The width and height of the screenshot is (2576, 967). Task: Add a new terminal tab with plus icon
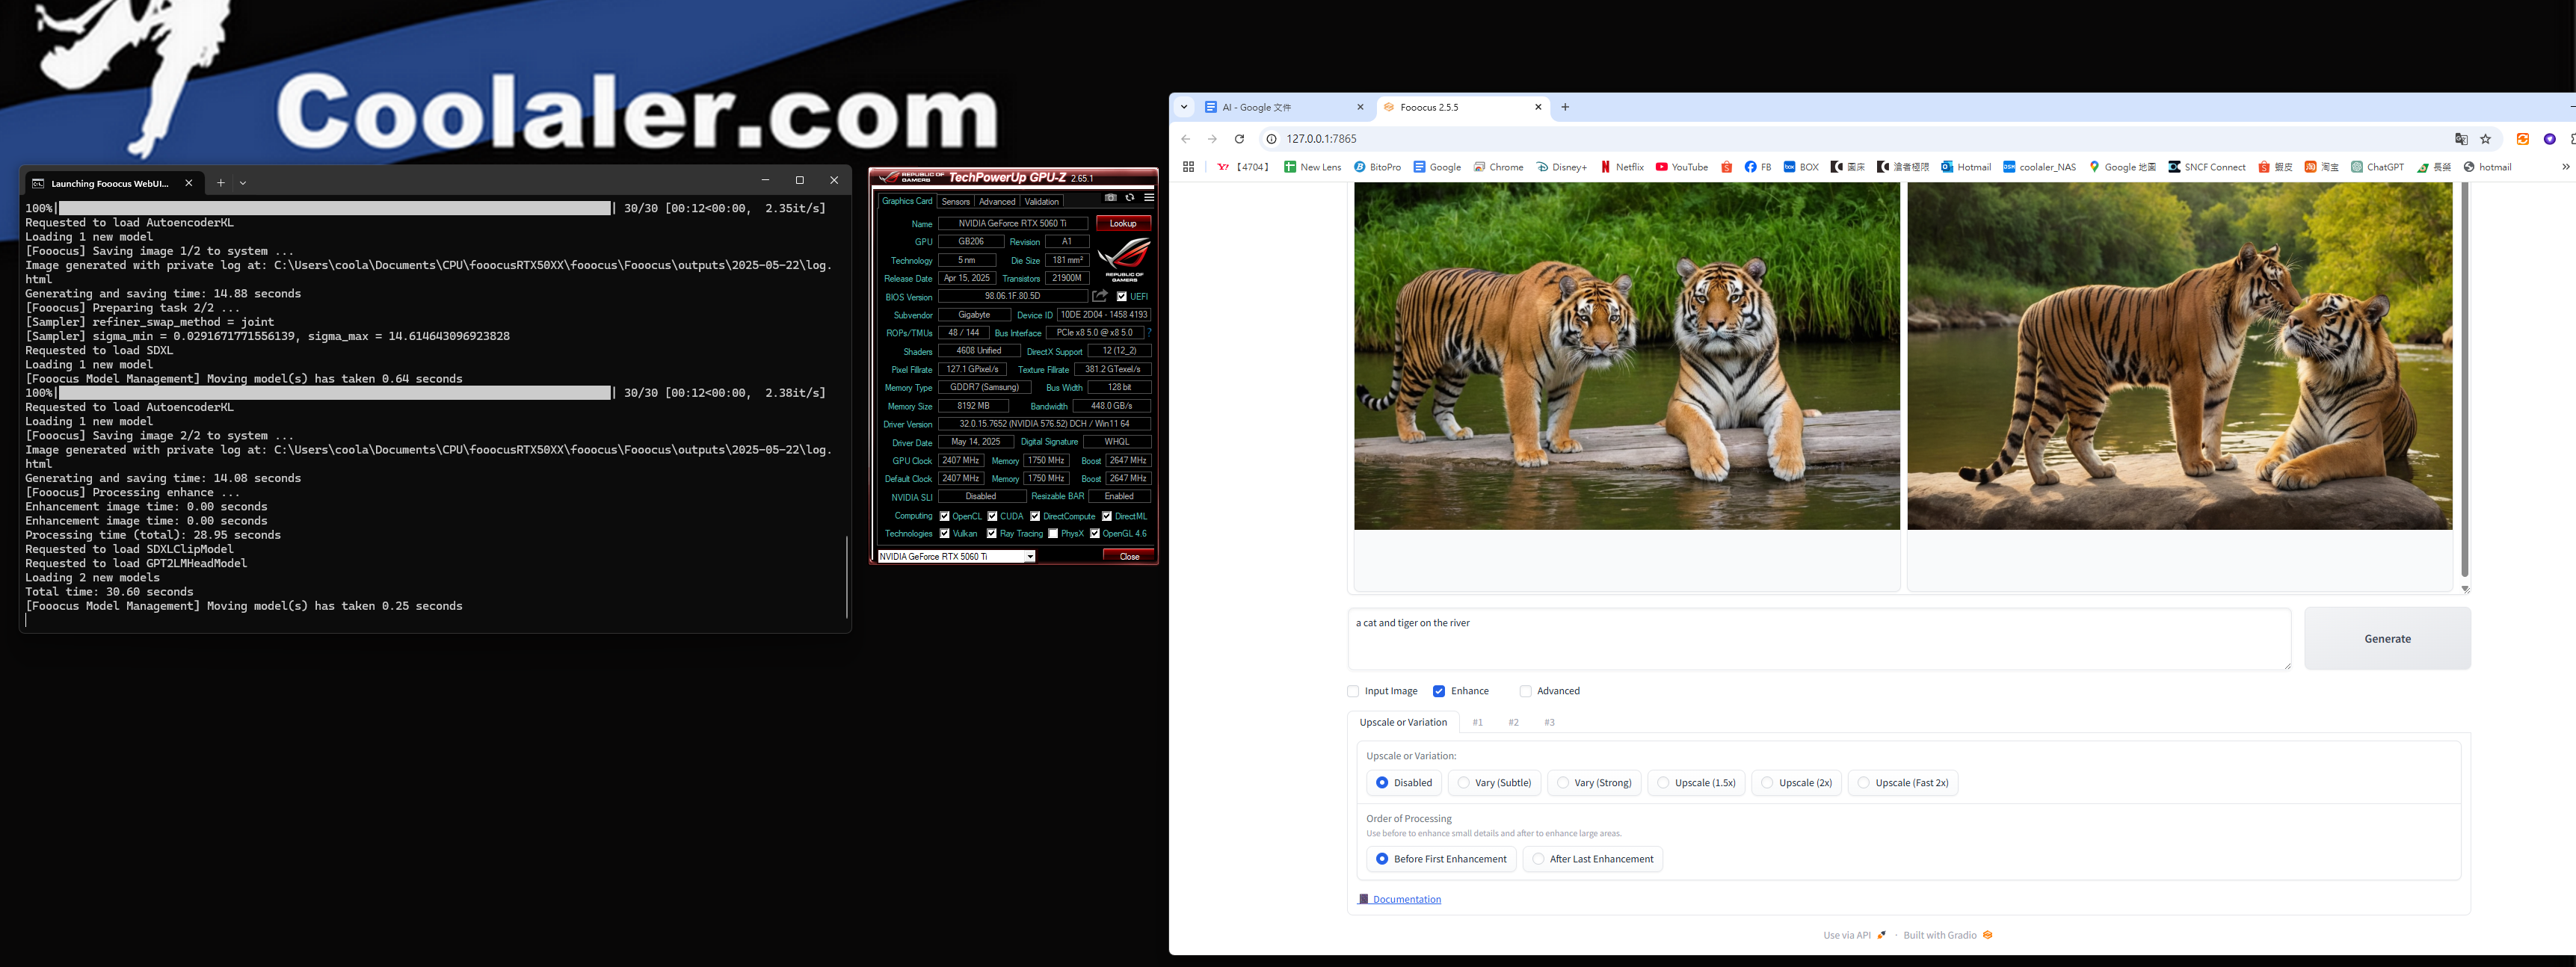pyautogui.click(x=221, y=182)
